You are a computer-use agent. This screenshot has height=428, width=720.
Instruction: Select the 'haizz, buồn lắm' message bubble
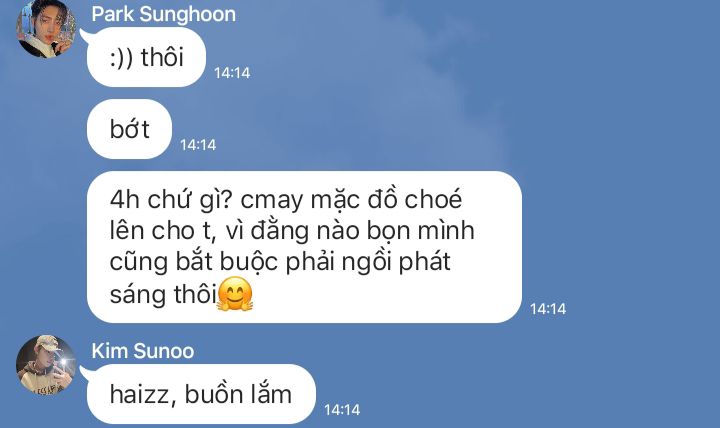(201, 394)
